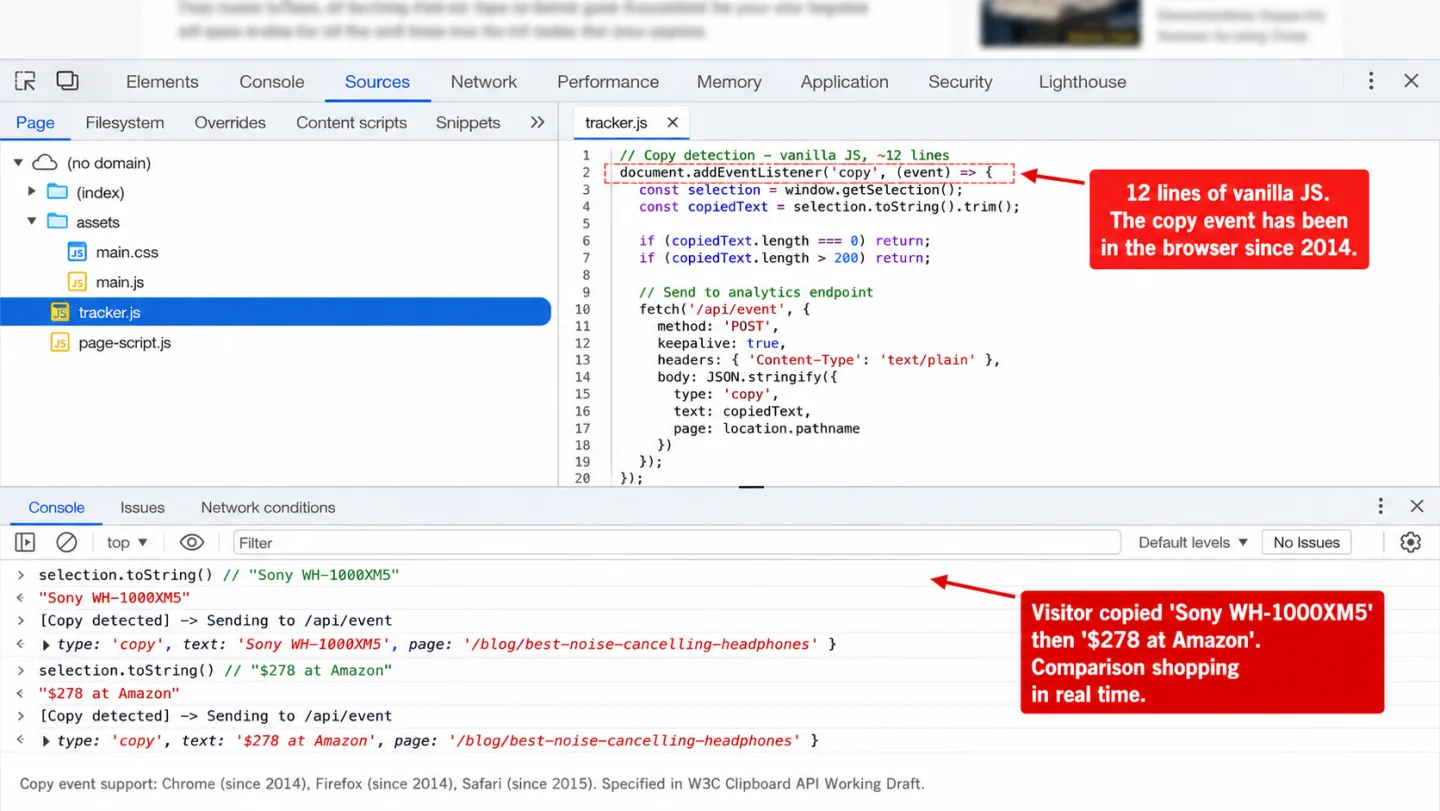Open the top context dropdown
This screenshot has height=811, width=1440.
[x=127, y=542]
